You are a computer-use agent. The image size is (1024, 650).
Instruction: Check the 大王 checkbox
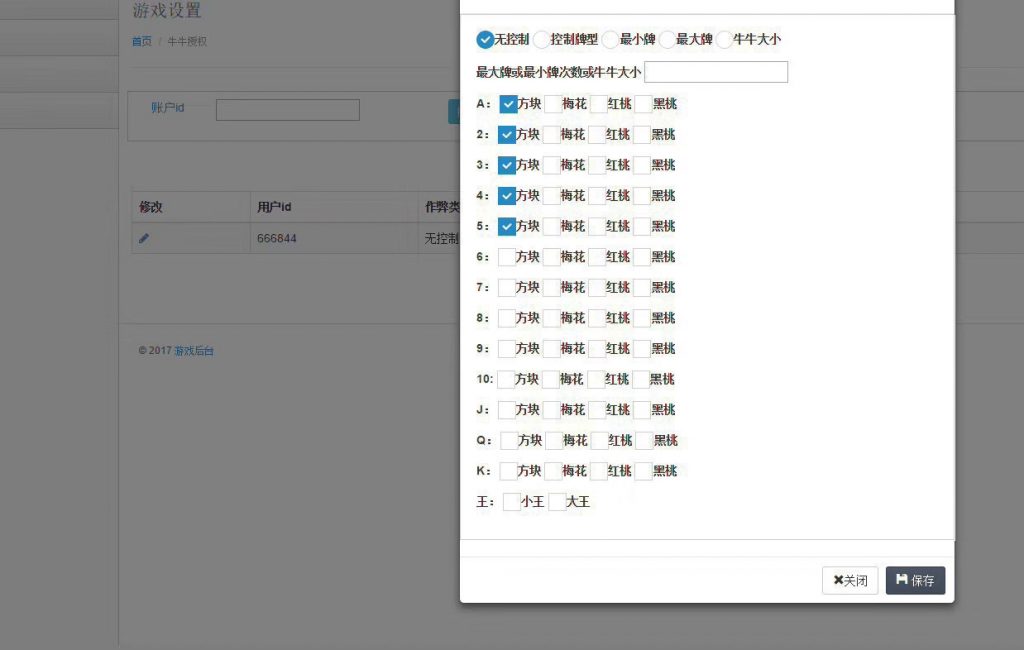pos(556,501)
